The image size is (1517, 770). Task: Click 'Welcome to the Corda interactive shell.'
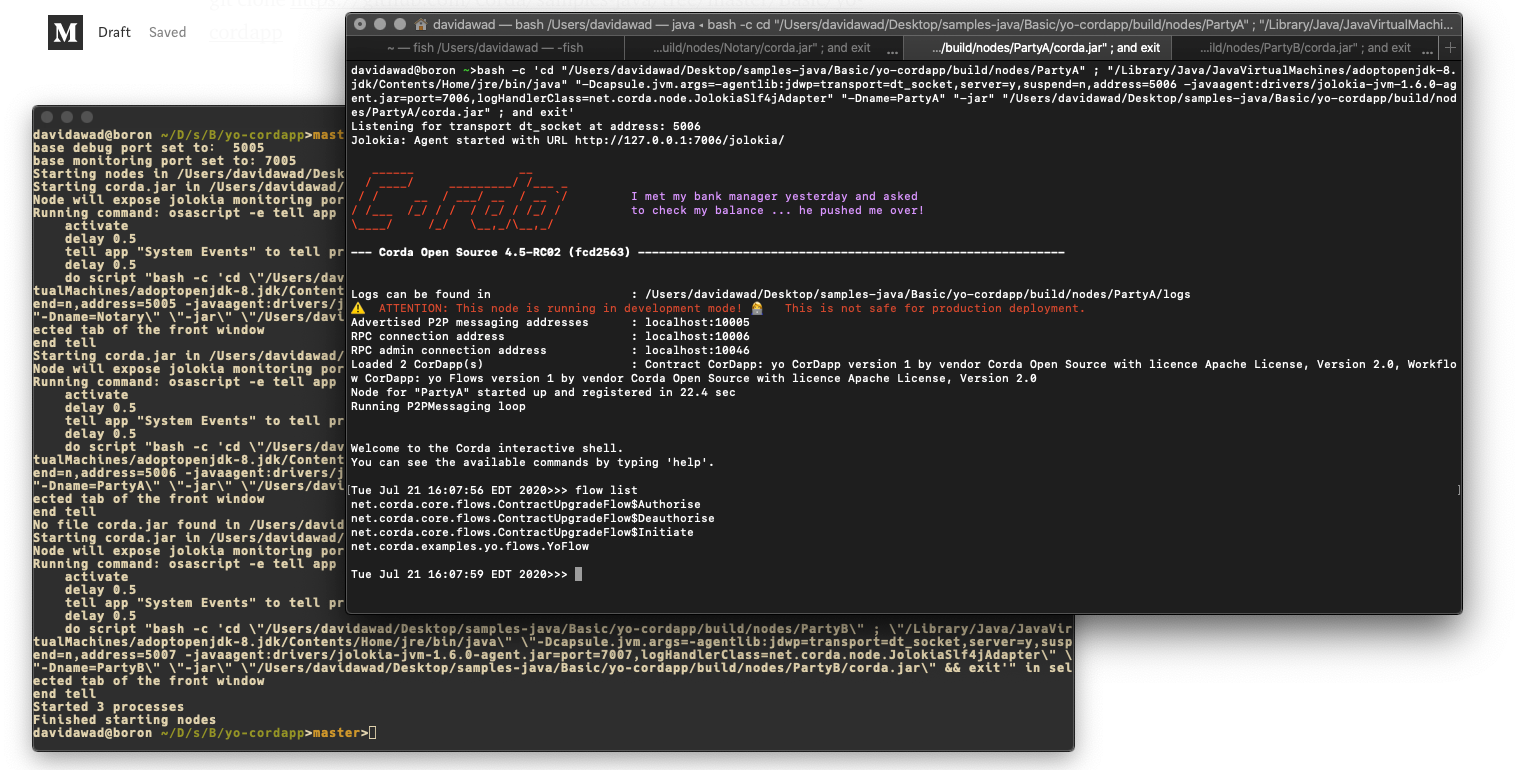tap(487, 448)
